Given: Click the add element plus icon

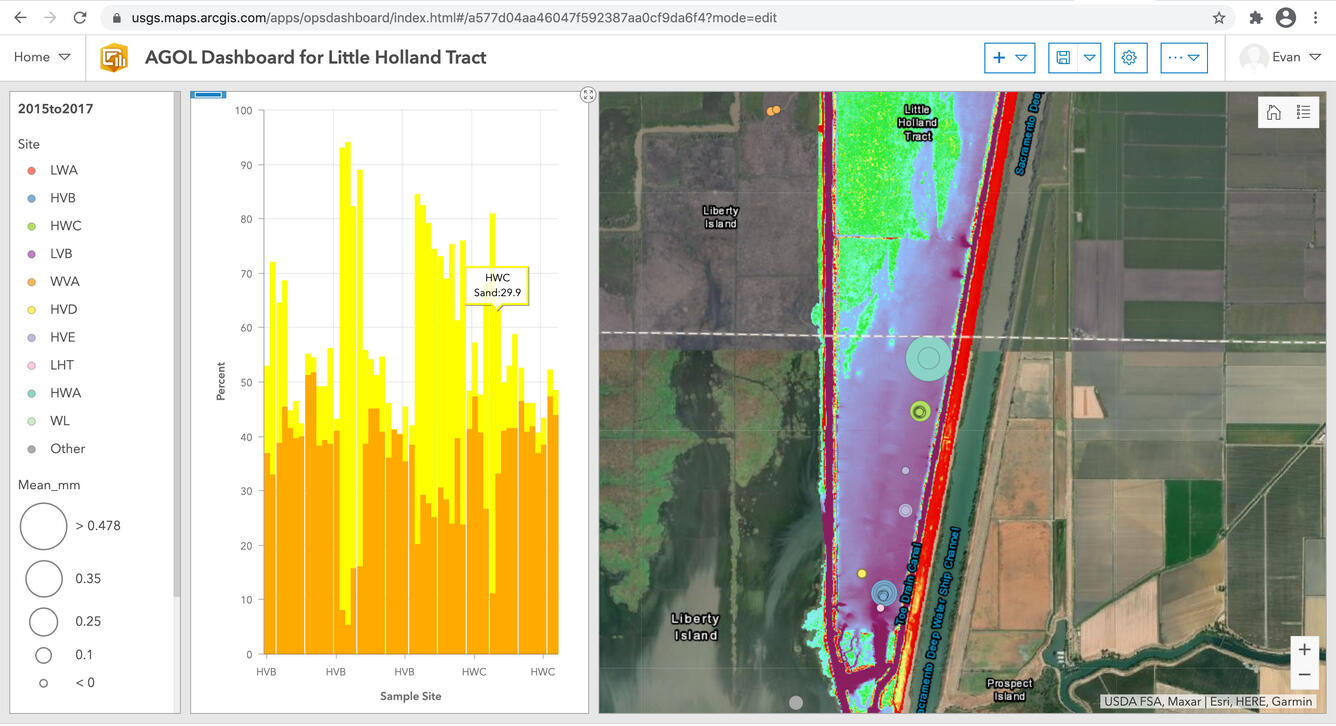Looking at the screenshot, I should tap(998, 57).
